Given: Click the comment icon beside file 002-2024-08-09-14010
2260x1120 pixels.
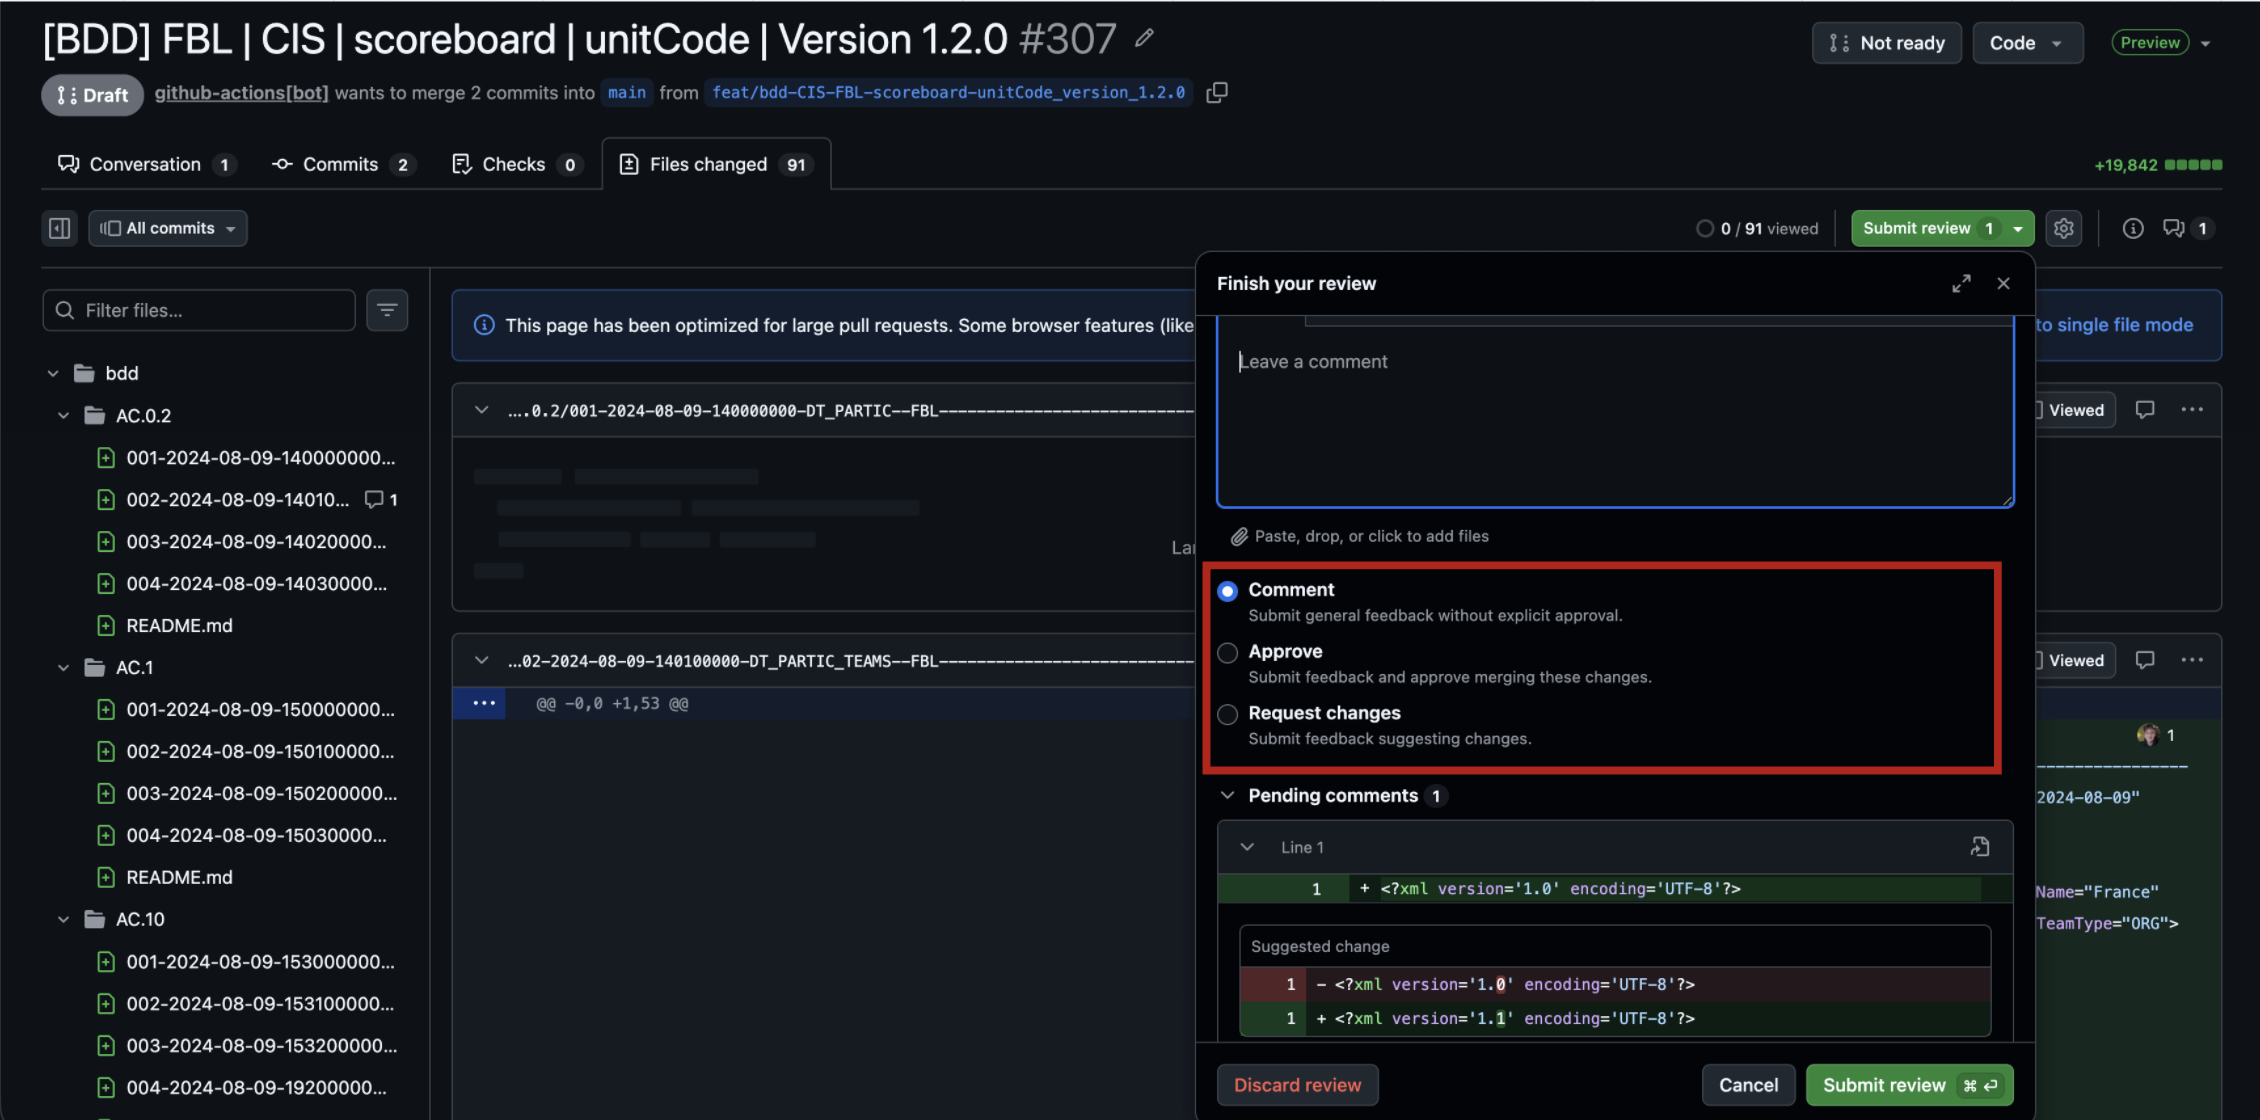Looking at the screenshot, I should 374,499.
